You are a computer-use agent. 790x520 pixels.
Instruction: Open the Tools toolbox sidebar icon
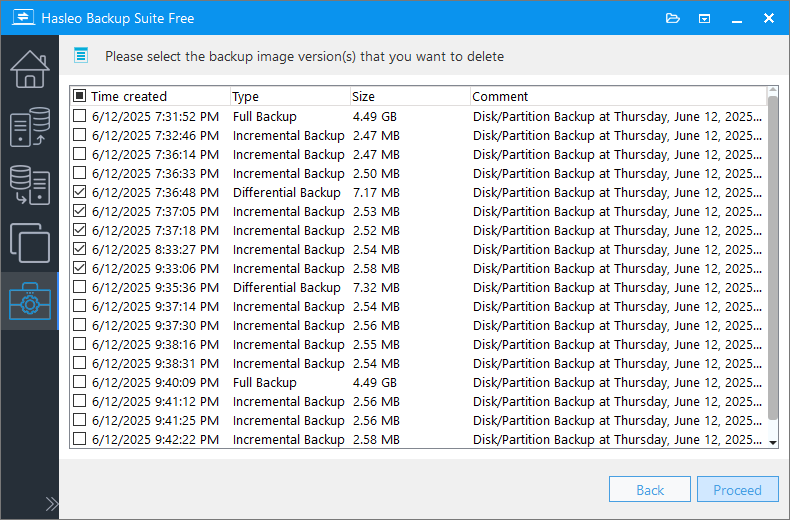pos(30,301)
